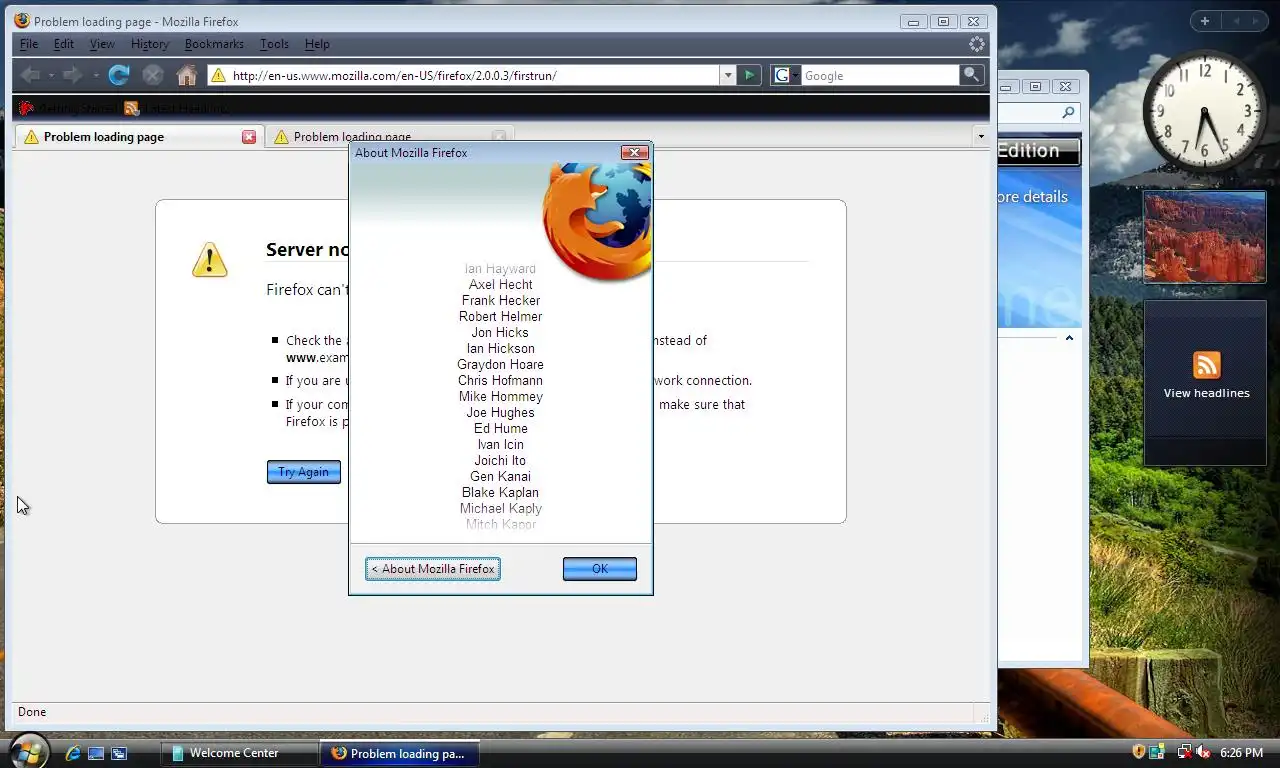This screenshot has width=1280, height=768.
Task: Go to the Home page icon
Action: point(186,75)
